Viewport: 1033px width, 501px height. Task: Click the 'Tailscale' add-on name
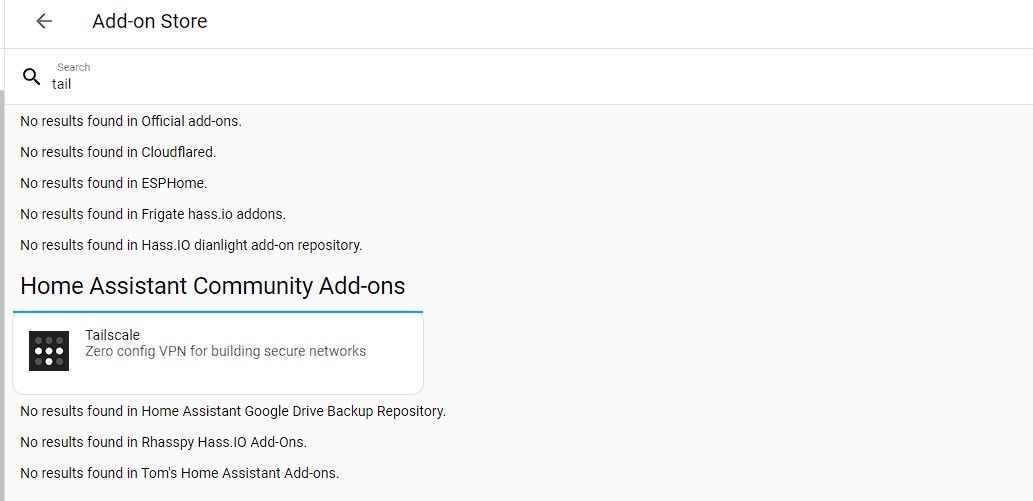click(113, 335)
